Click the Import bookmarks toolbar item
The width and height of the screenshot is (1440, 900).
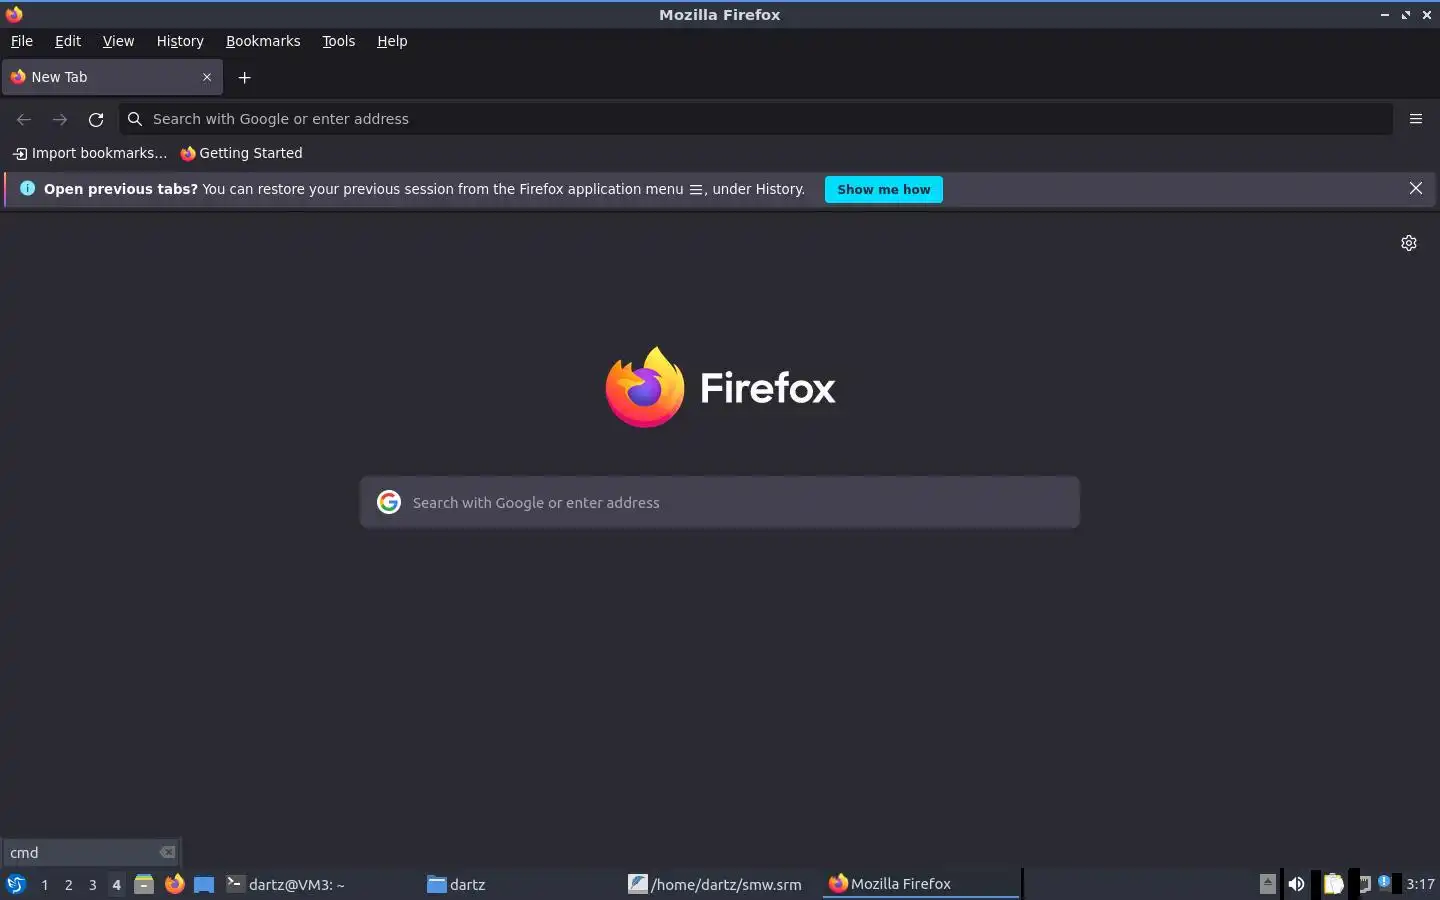pos(89,153)
